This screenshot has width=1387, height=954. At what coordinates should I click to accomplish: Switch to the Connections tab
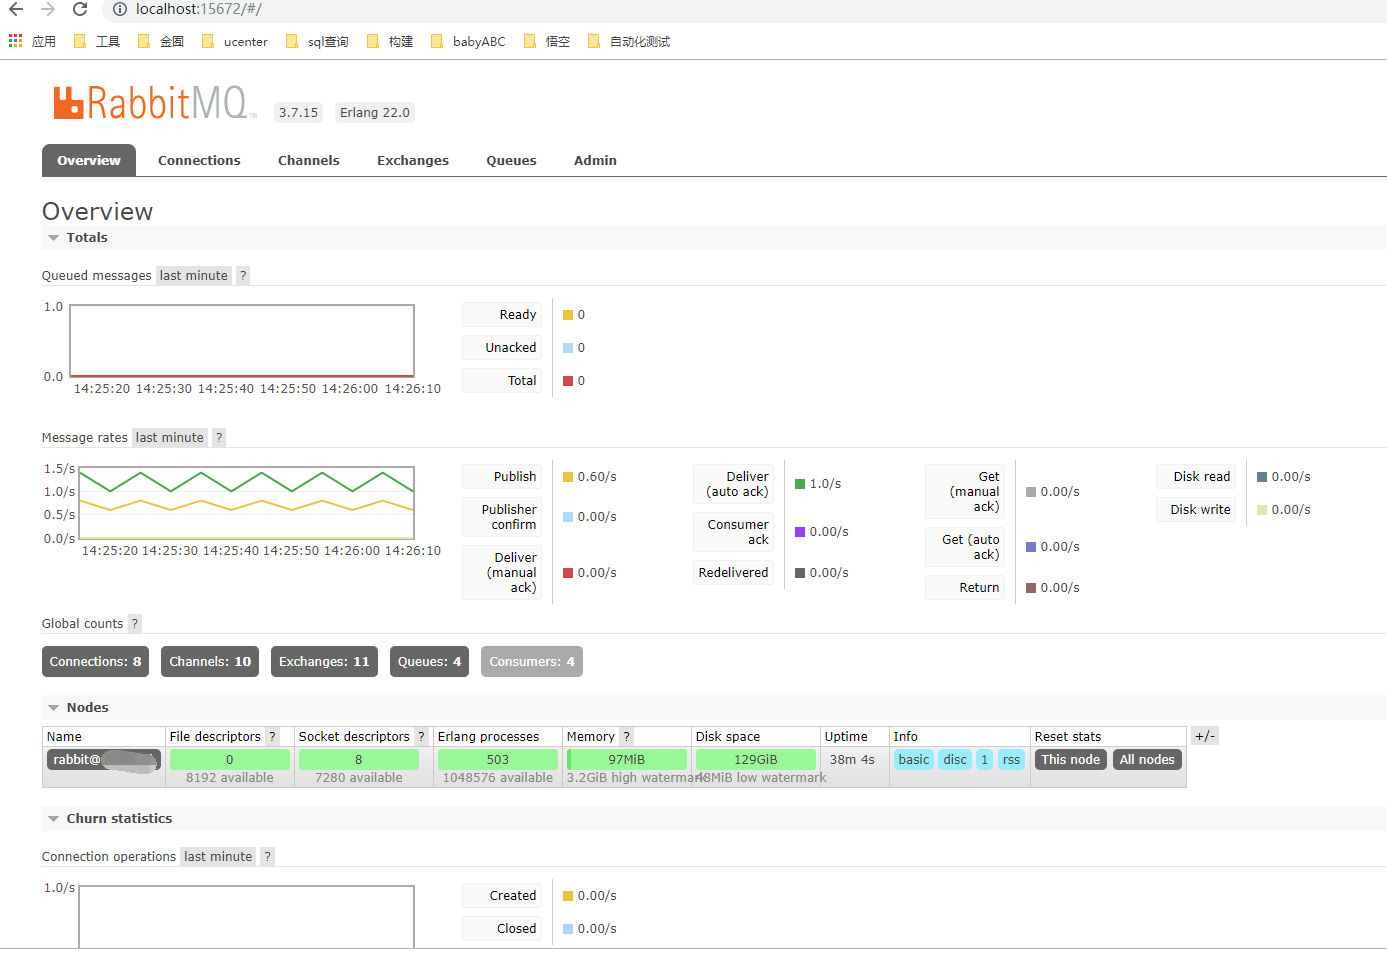point(199,160)
